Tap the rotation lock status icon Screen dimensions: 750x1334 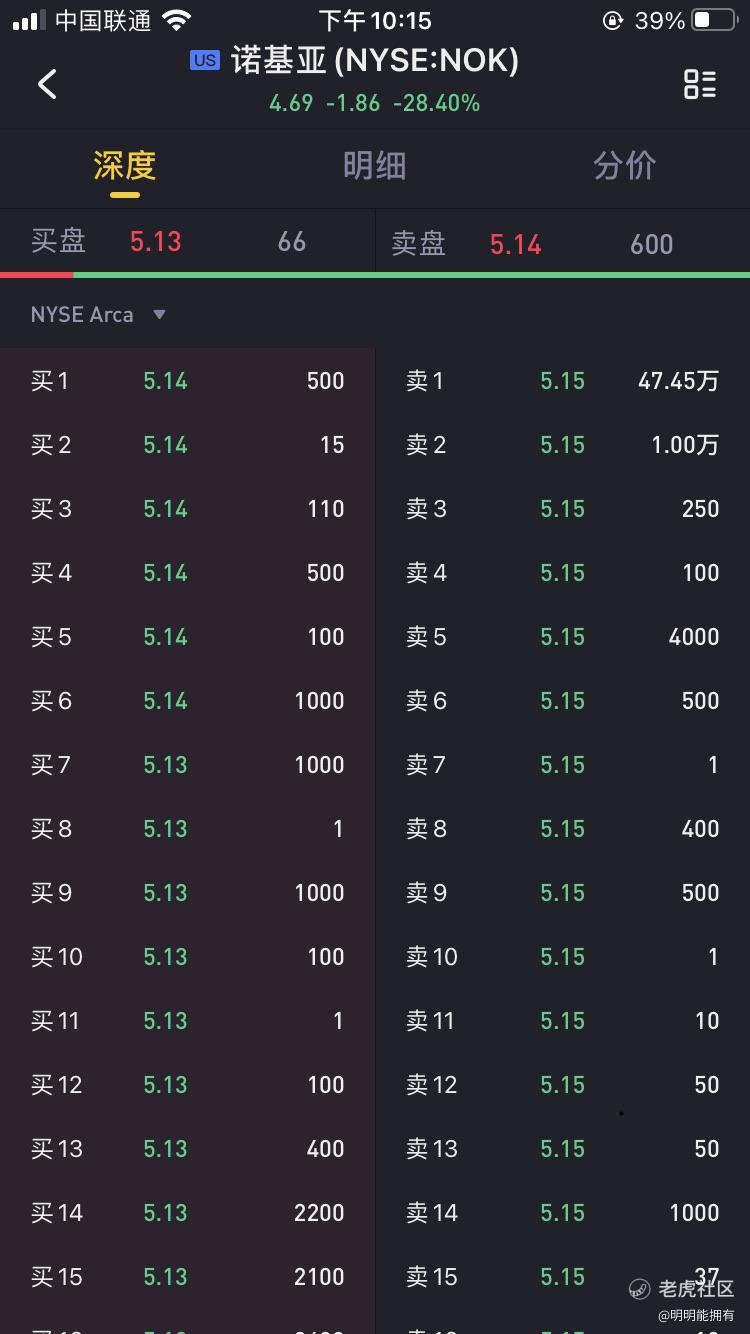point(612,20)
